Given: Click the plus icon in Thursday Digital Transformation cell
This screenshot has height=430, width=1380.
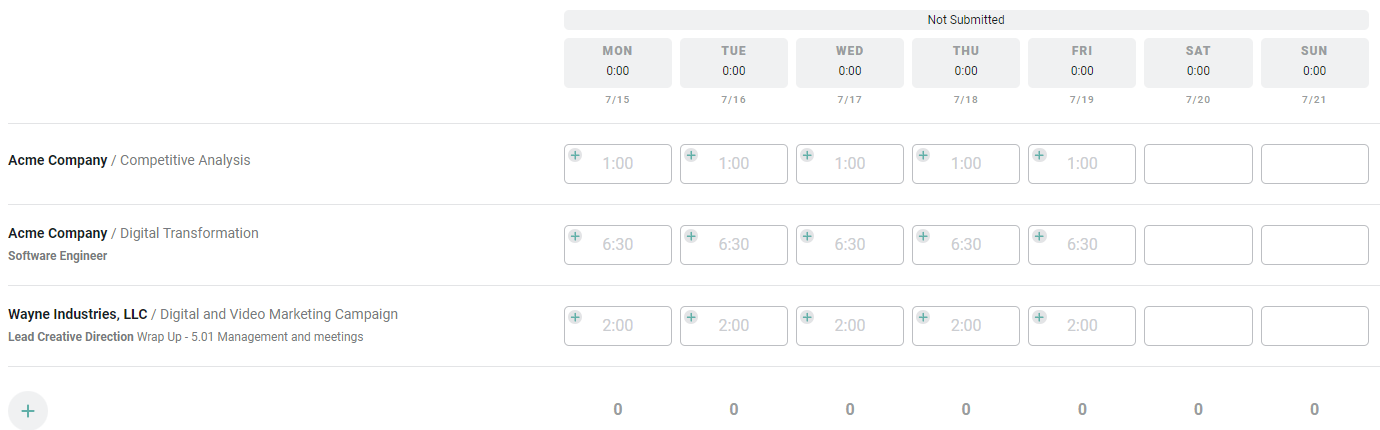Looking at the screenshot, I should 923,236.
